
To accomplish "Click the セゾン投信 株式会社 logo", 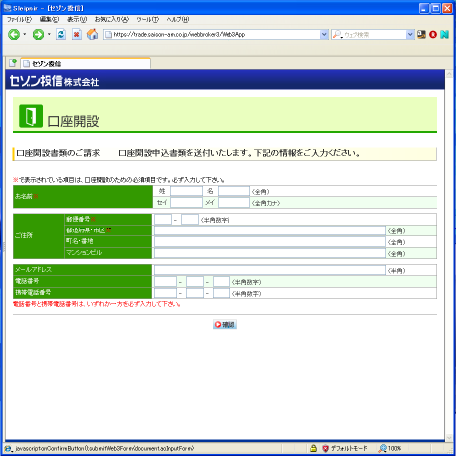I will (x=54, y=81).
